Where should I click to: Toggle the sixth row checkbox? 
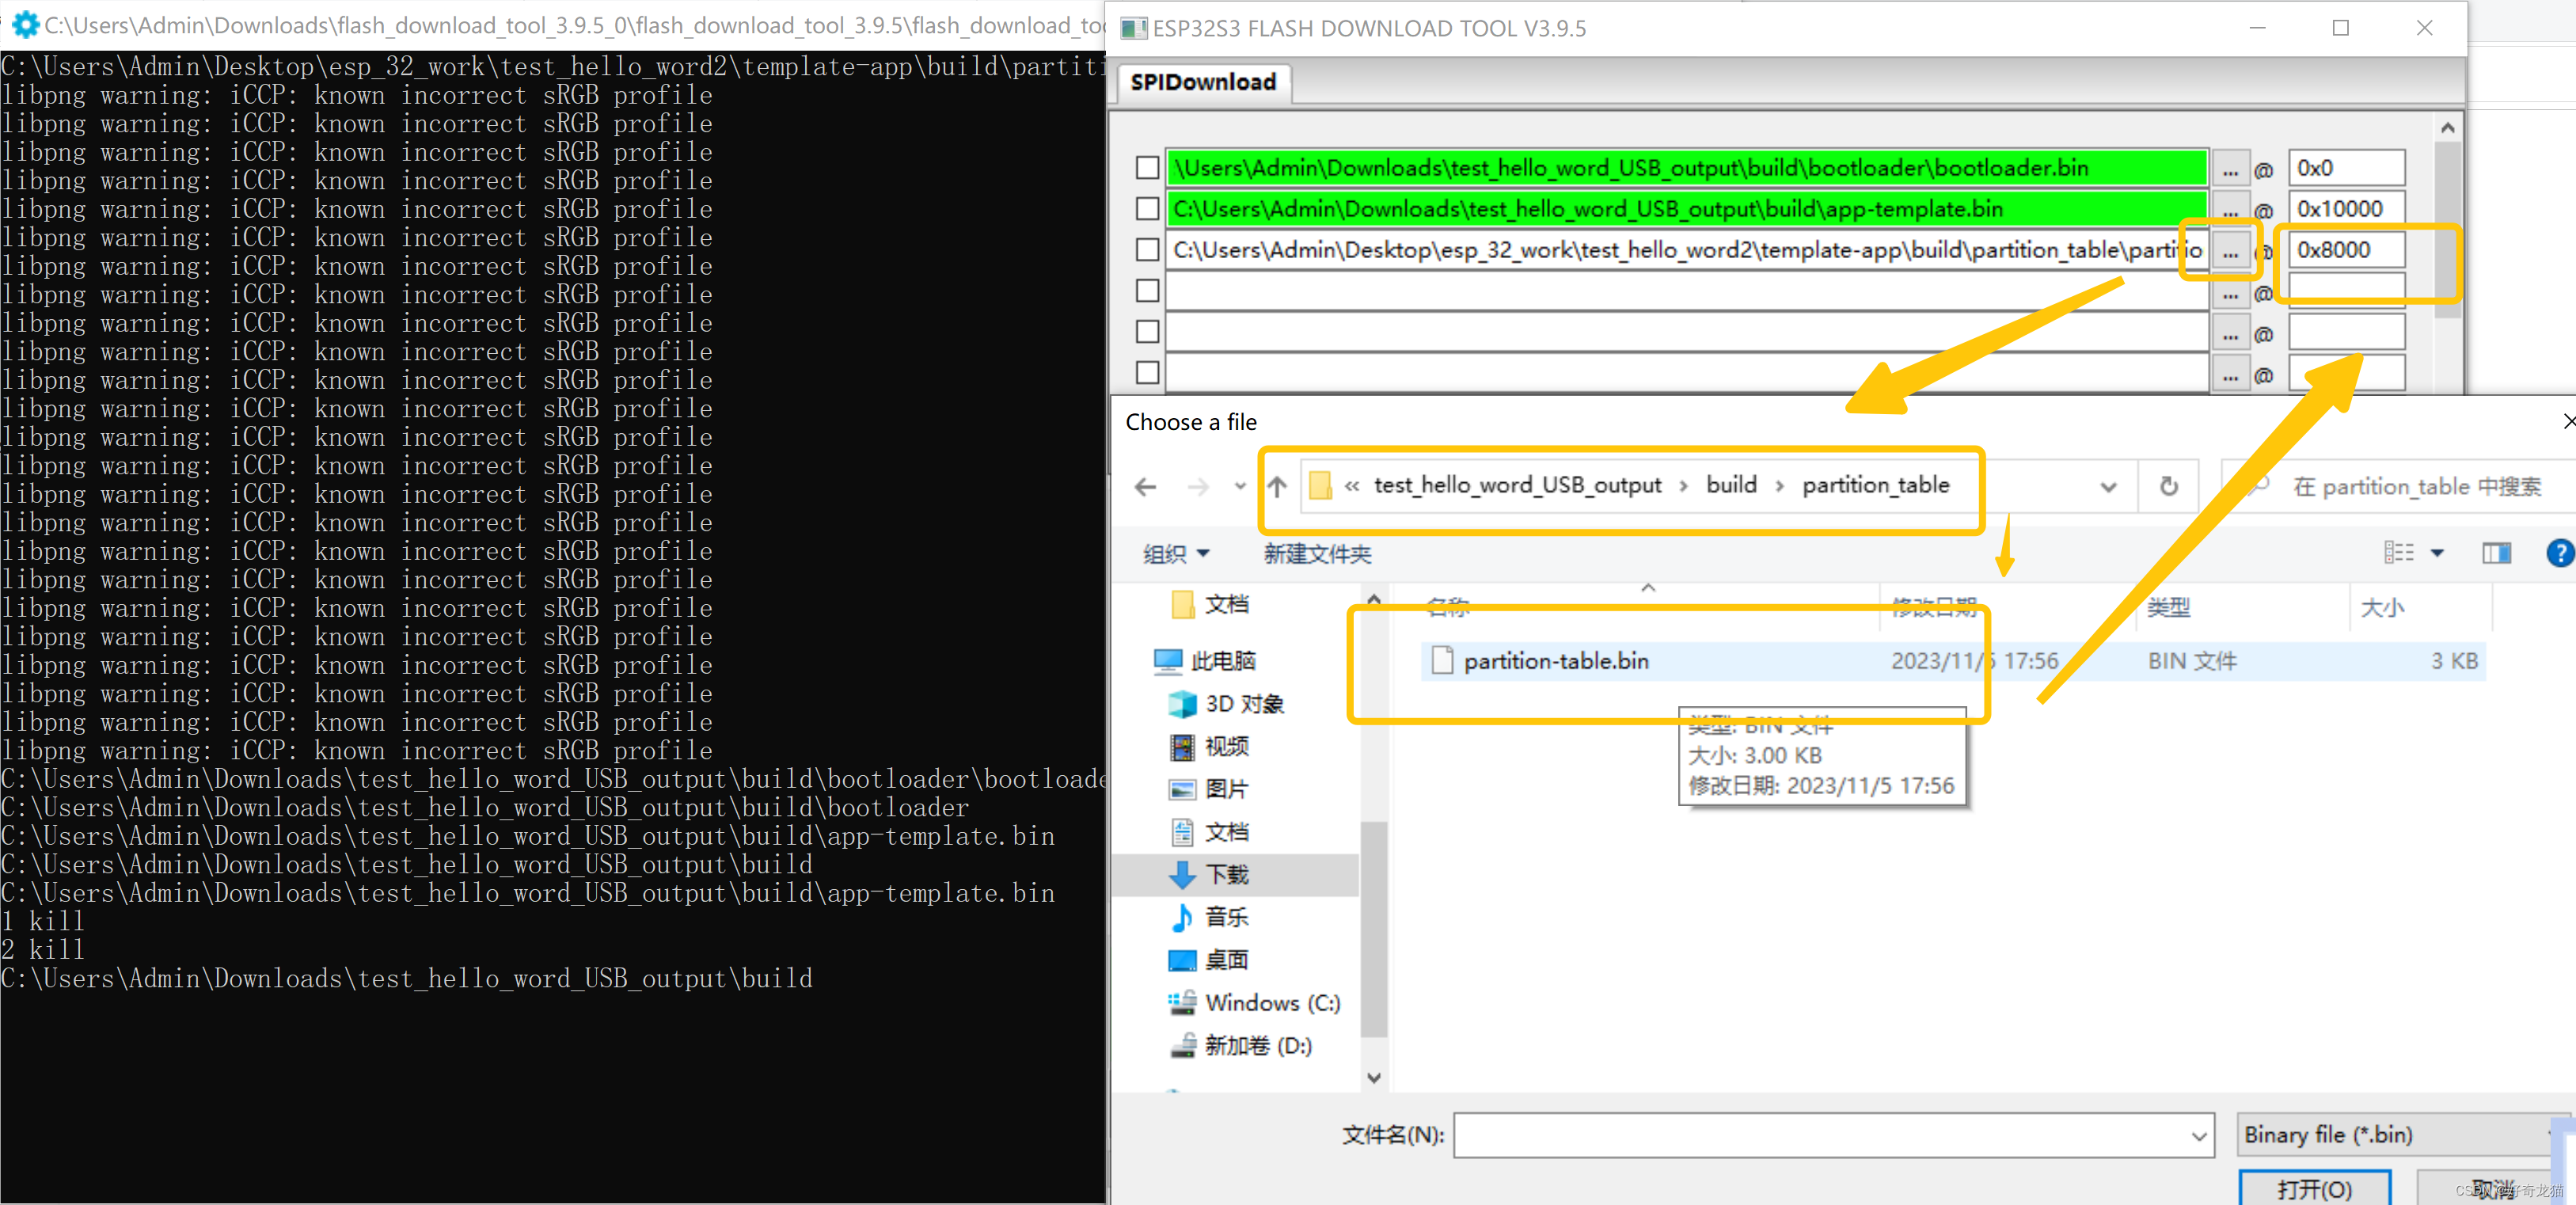click(1147, 373)
